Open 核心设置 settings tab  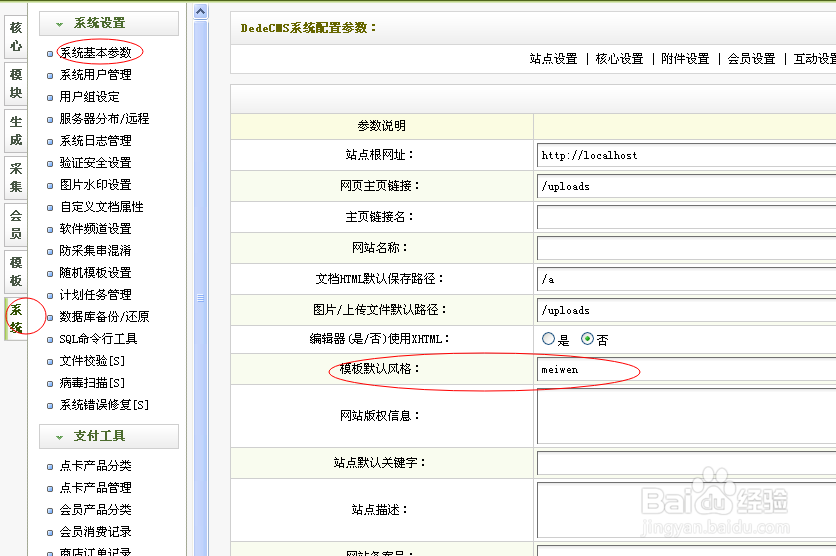pyautogui.click(x=620, y=59)
